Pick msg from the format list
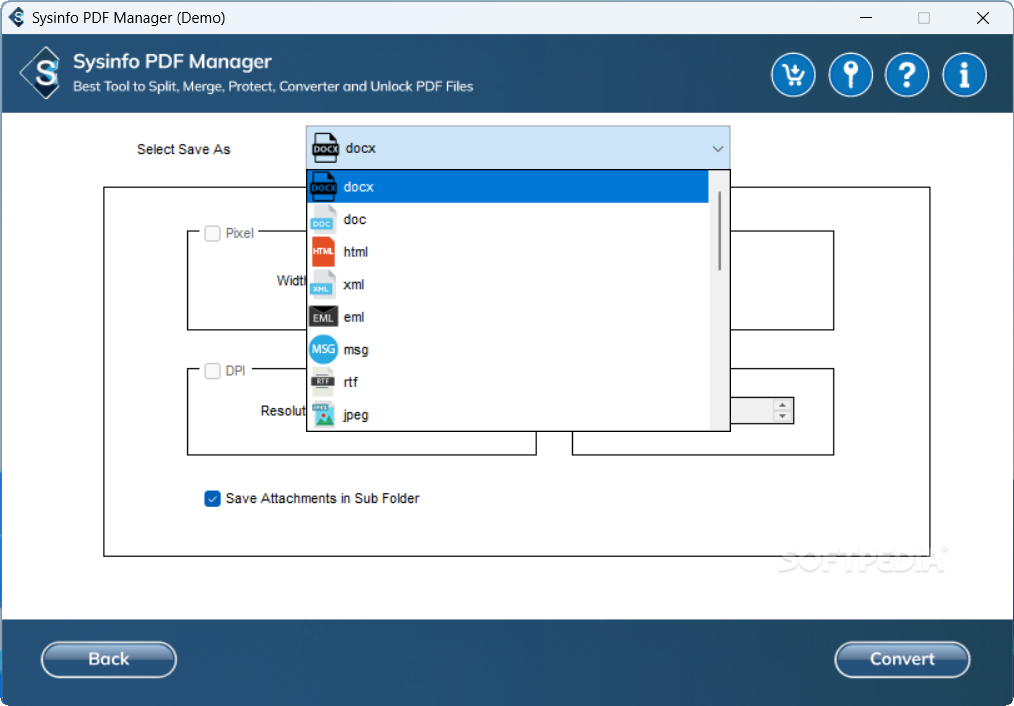Viewport: 1014px width, 706px height. pos(508,349)
